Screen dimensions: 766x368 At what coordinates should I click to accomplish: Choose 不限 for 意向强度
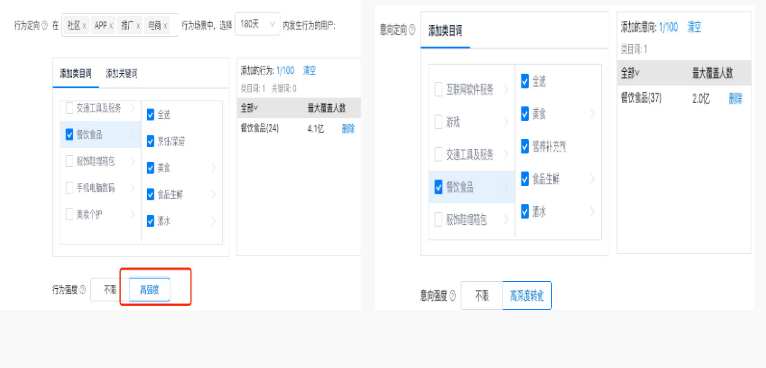pos(482,296)
